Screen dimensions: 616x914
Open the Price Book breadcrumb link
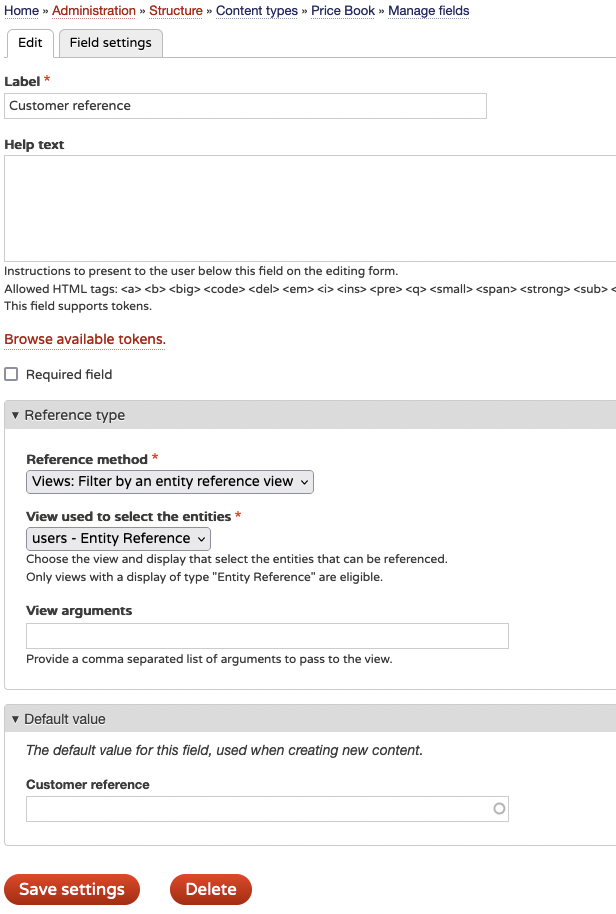click(x=343, y=10)
